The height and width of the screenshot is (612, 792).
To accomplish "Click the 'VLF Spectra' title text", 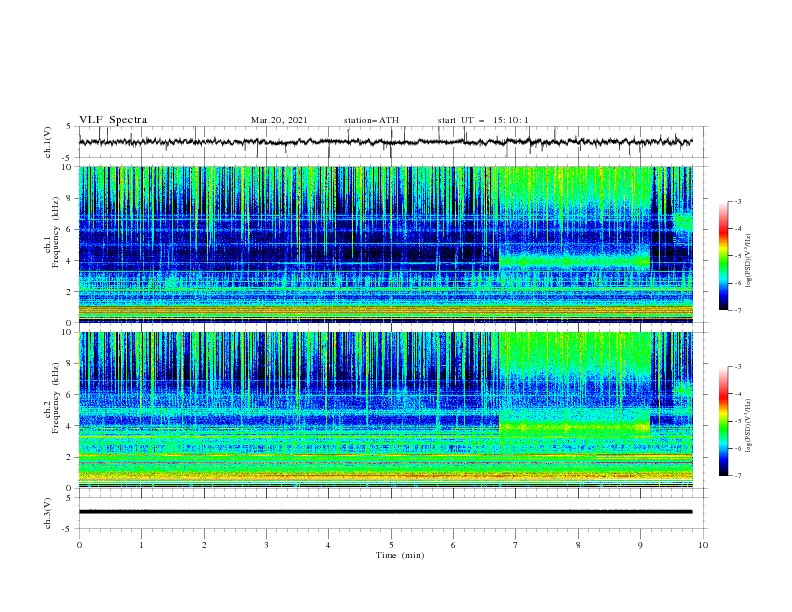I will 113,120.
